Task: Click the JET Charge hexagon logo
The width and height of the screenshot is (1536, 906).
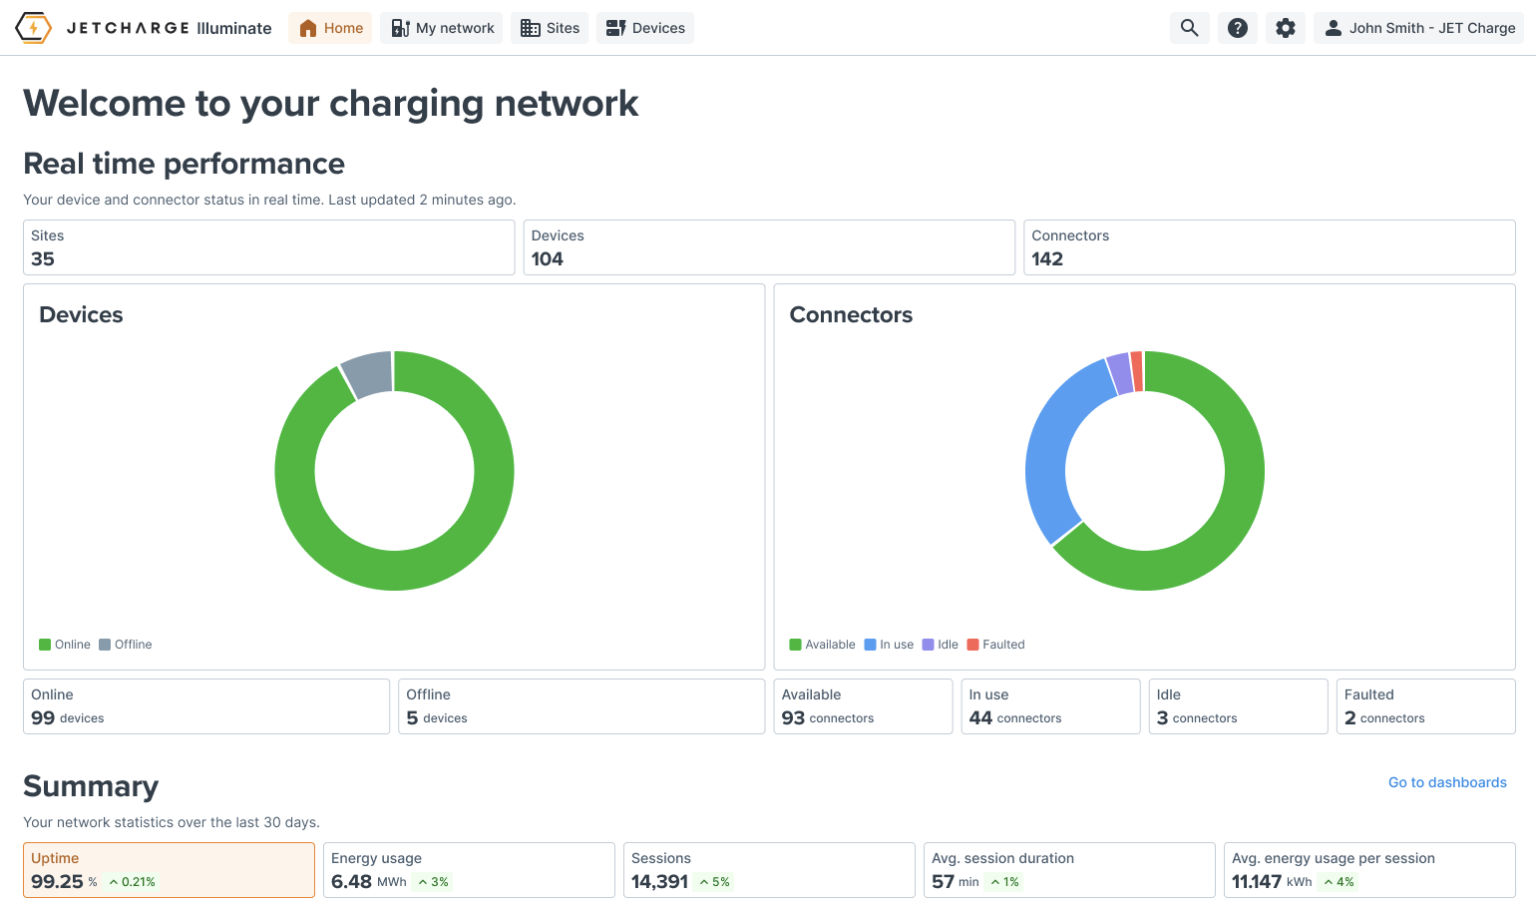Action: point(33,28)
